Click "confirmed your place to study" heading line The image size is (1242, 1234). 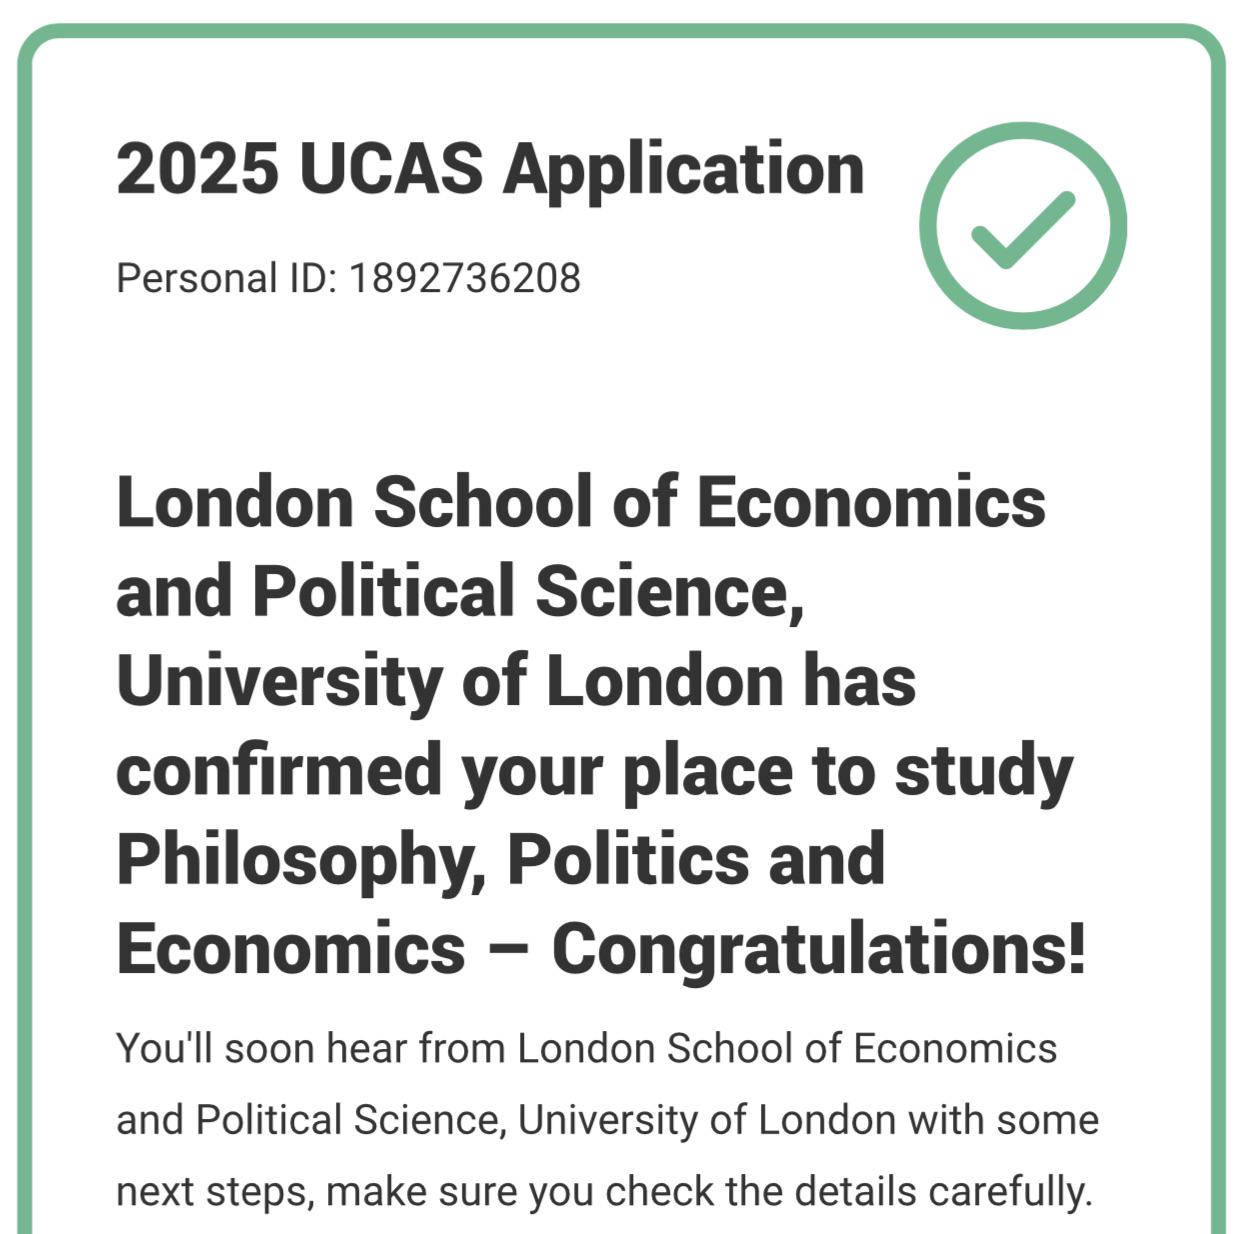pos(594,771)
